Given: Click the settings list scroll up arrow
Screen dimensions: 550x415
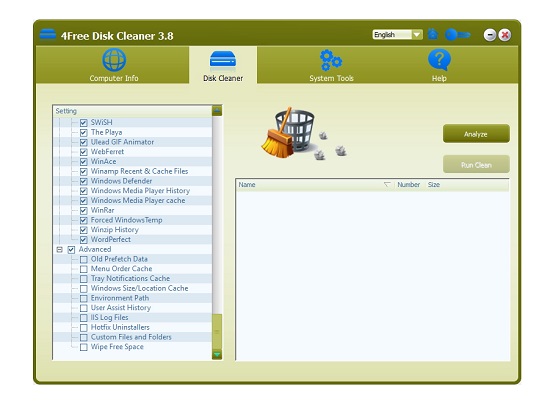Looking at the screenshot, I should (x=217, y=111).
